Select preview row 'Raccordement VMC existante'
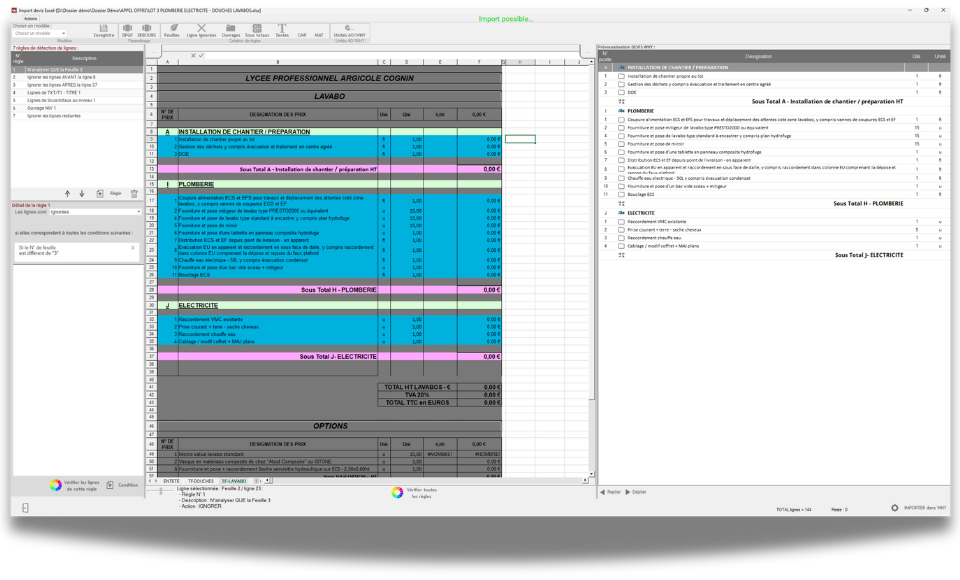 point(774,222)
